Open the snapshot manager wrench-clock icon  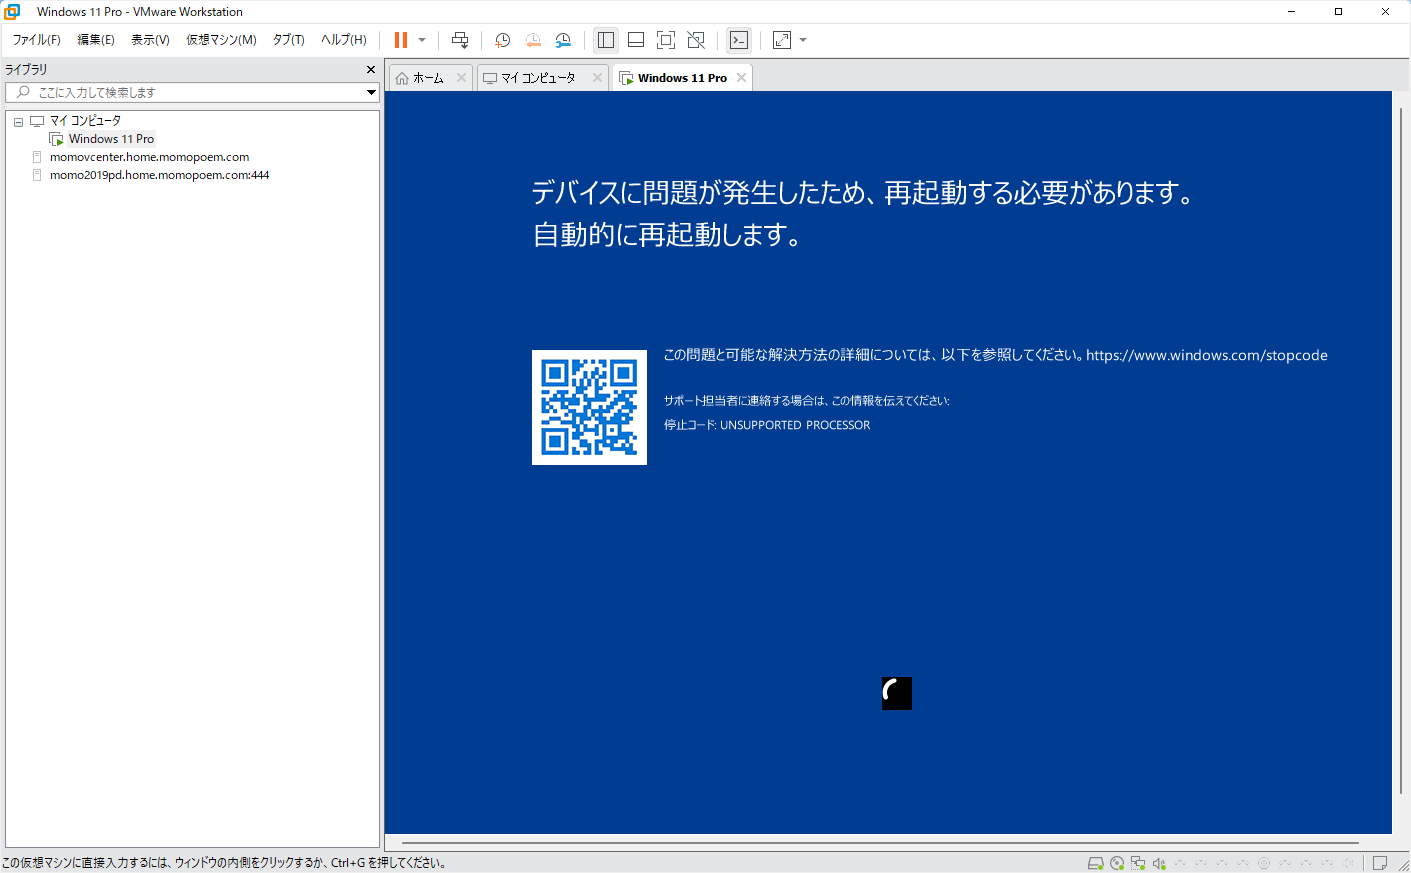click(x=563, y=40)
